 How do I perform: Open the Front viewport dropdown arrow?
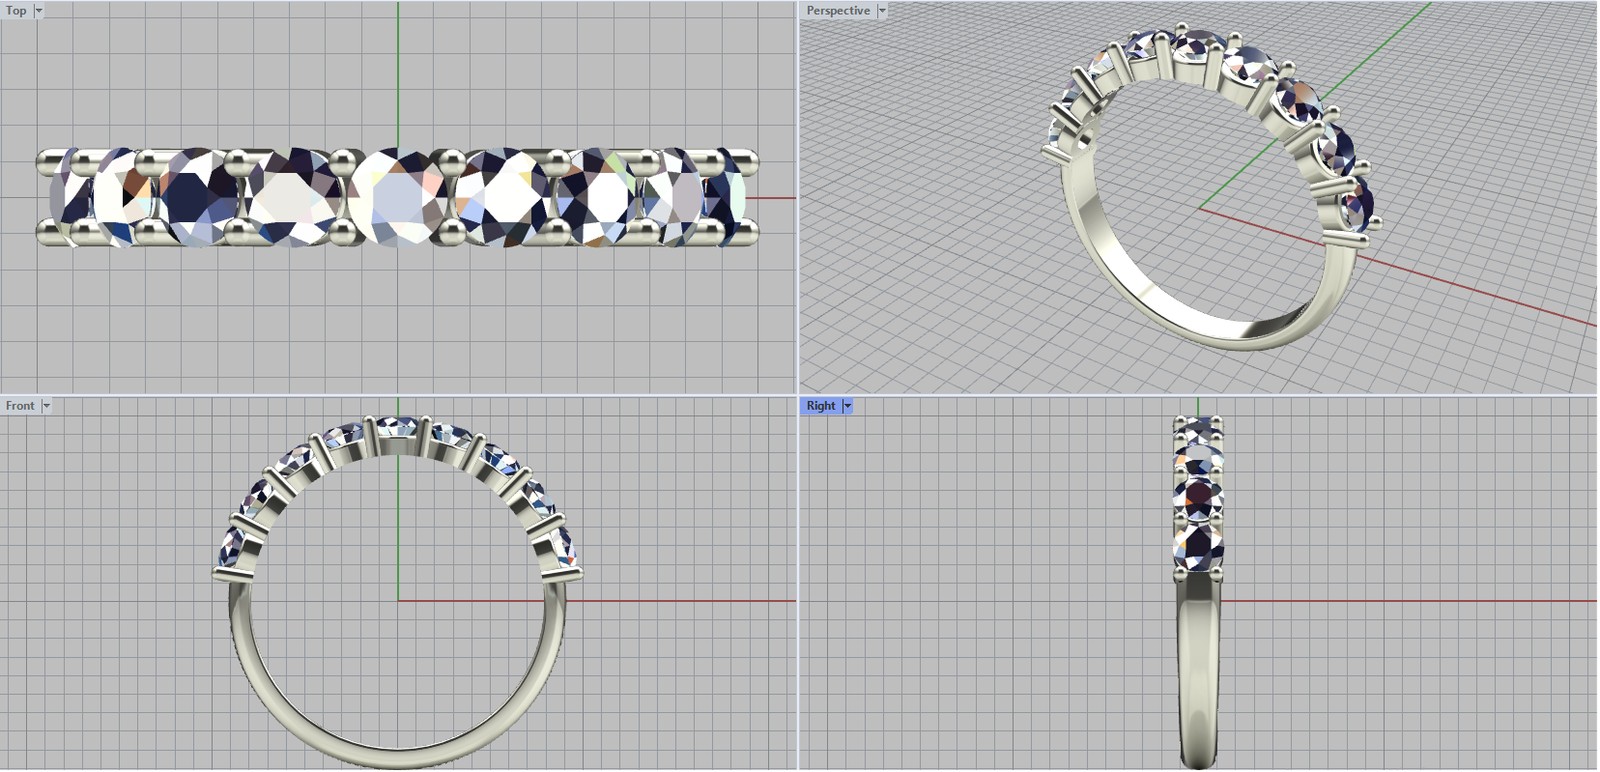click(46, 406)
